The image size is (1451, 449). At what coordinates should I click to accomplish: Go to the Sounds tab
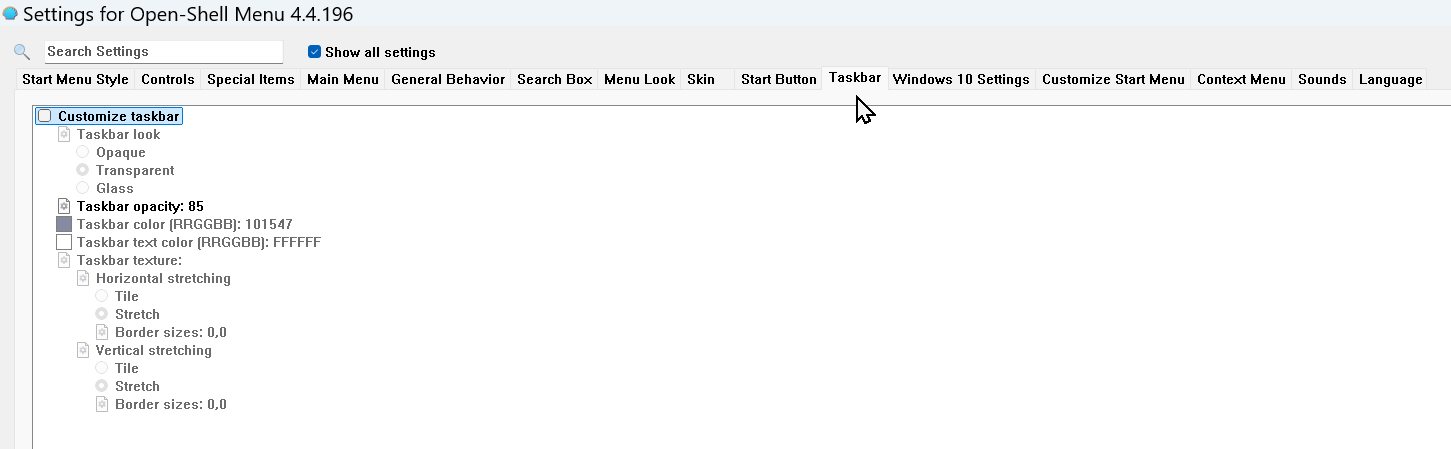(x=1322, y=79)
